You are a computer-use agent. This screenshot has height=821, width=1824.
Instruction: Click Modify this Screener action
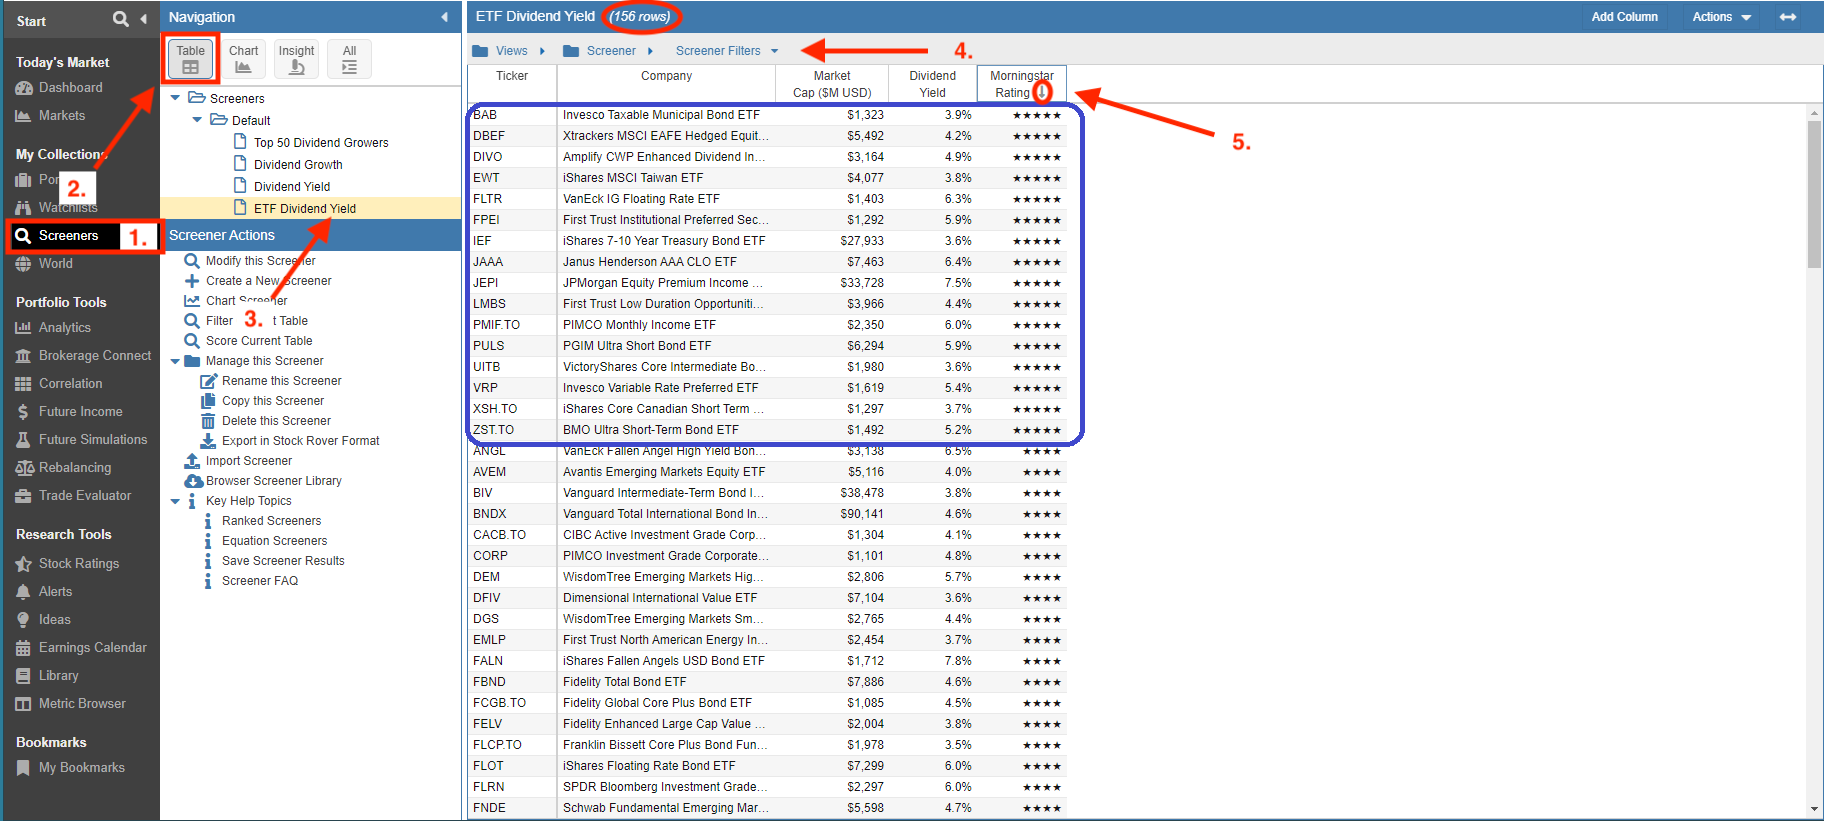[260, 261]
